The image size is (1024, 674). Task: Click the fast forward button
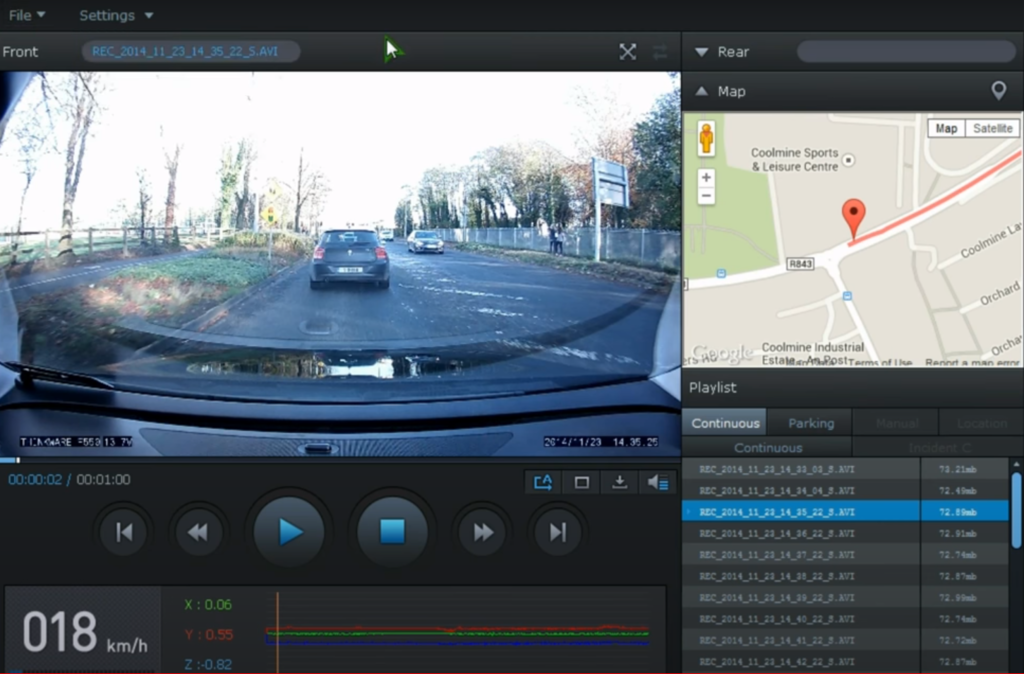click(x=483, y=532)
